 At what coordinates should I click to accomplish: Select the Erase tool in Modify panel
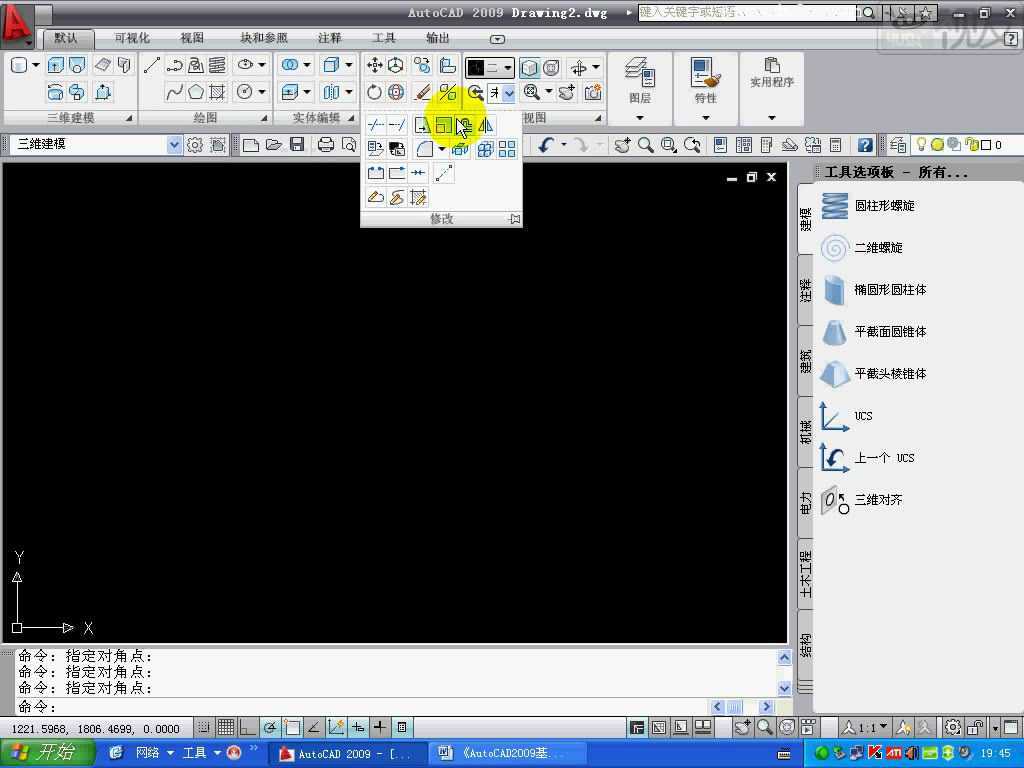coord(424,92)
